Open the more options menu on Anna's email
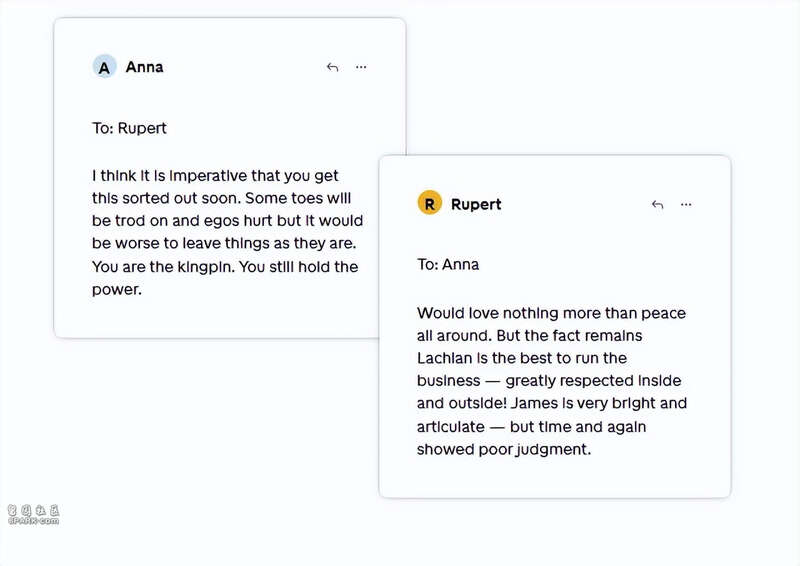The width and height of the screenshot is (800, 566). [361, 67]
